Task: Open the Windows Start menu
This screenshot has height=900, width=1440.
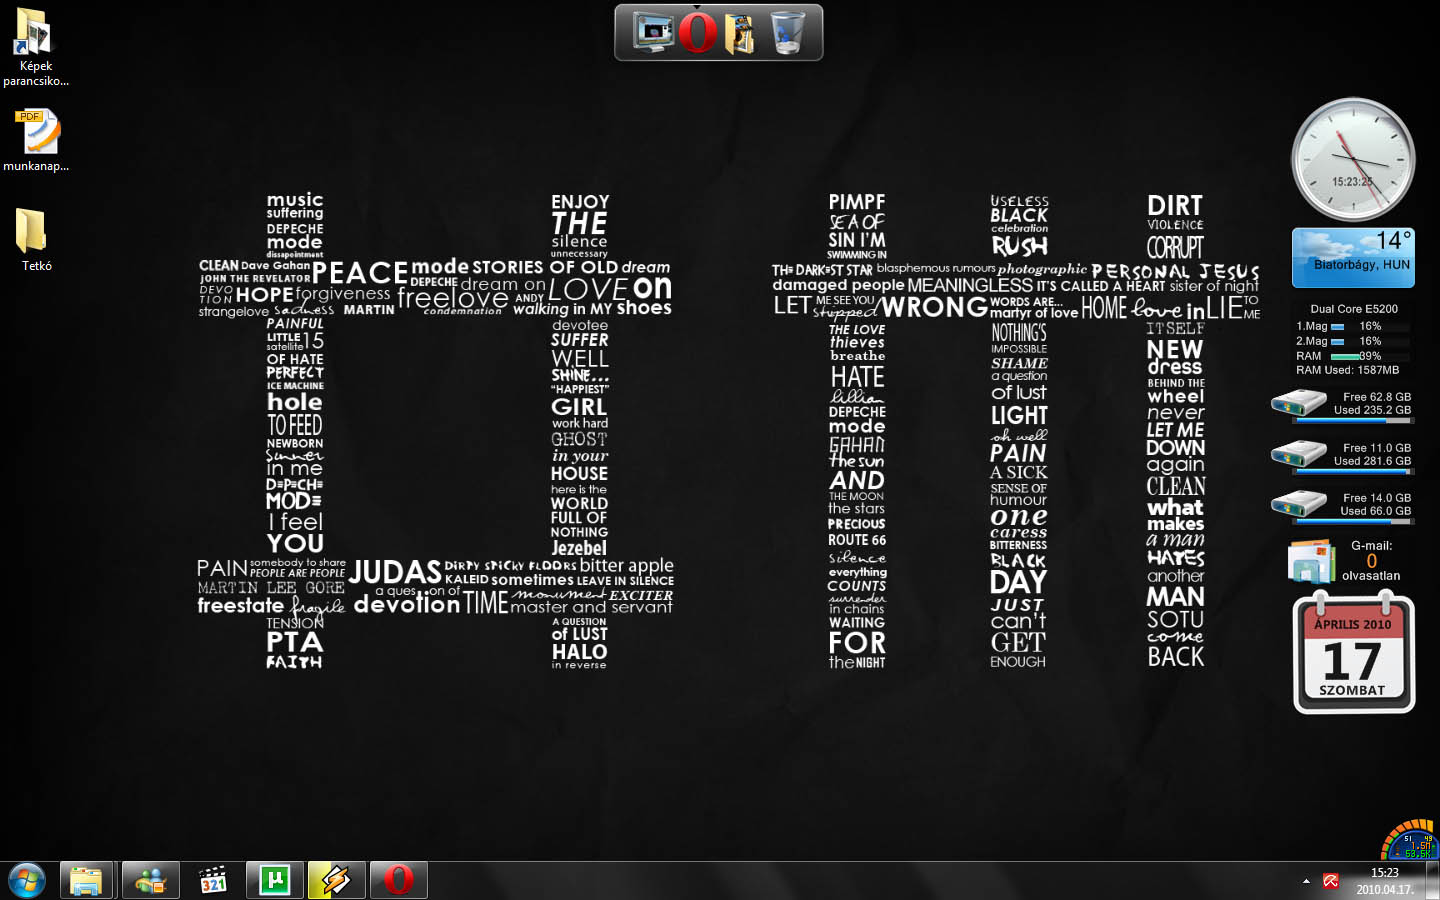Action: (x=27, y=881)
